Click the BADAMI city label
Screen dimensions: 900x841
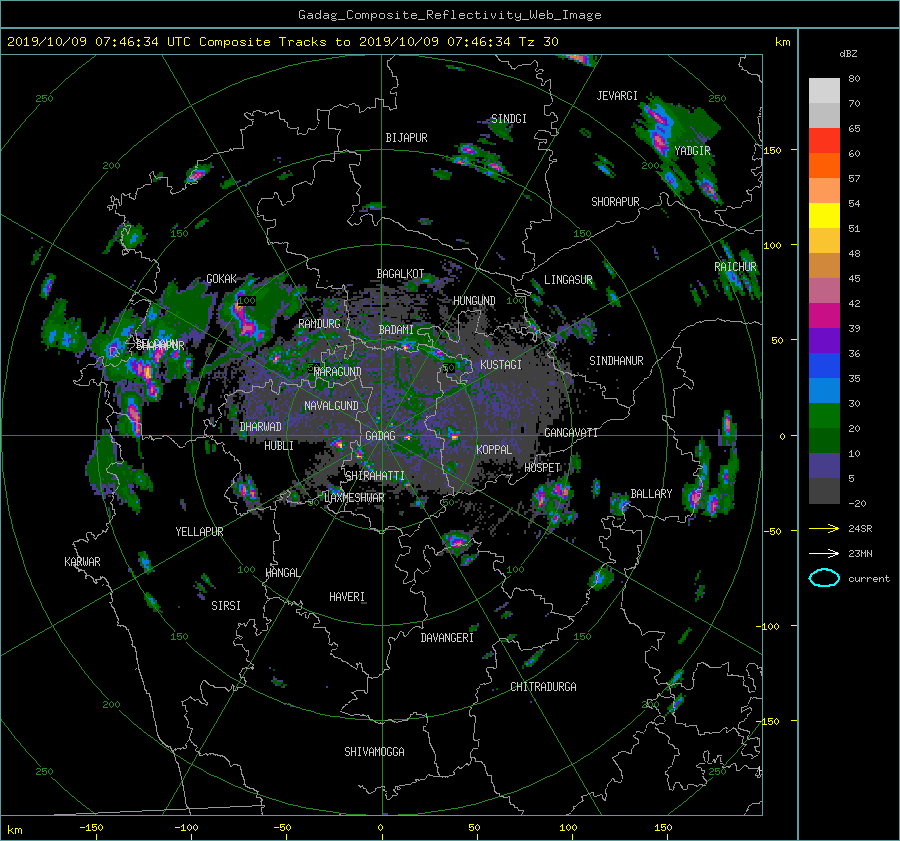396,330
